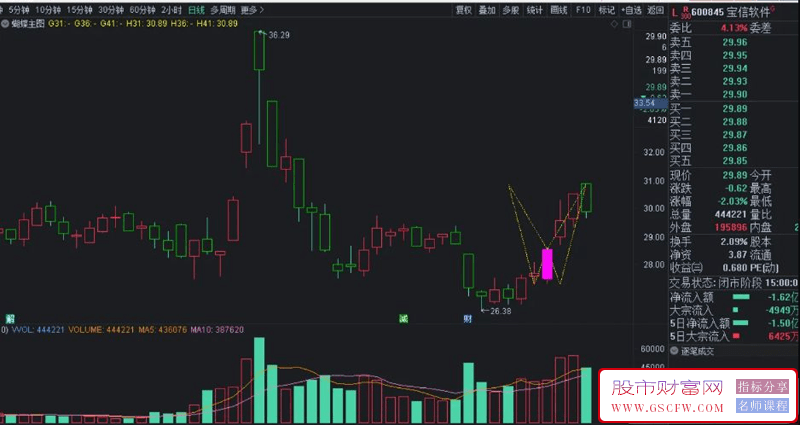This screenshot has height=425, width=800.
Task: Switch chart to 30分钟 period
Action: point(111,10)
